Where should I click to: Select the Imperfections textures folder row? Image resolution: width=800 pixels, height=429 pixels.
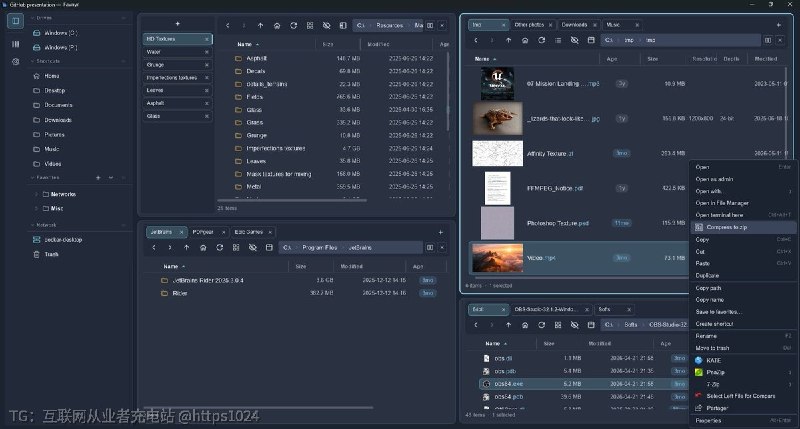click(x=334, y=148)
